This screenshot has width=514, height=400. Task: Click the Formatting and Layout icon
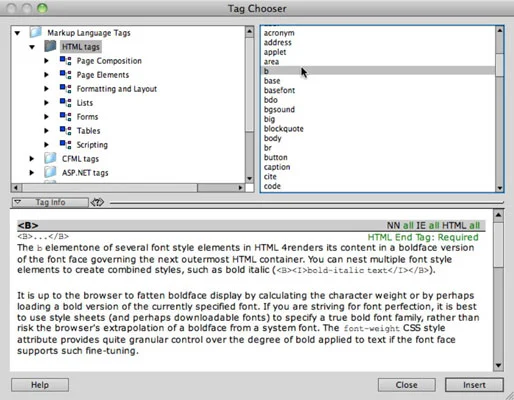(65, 88)
